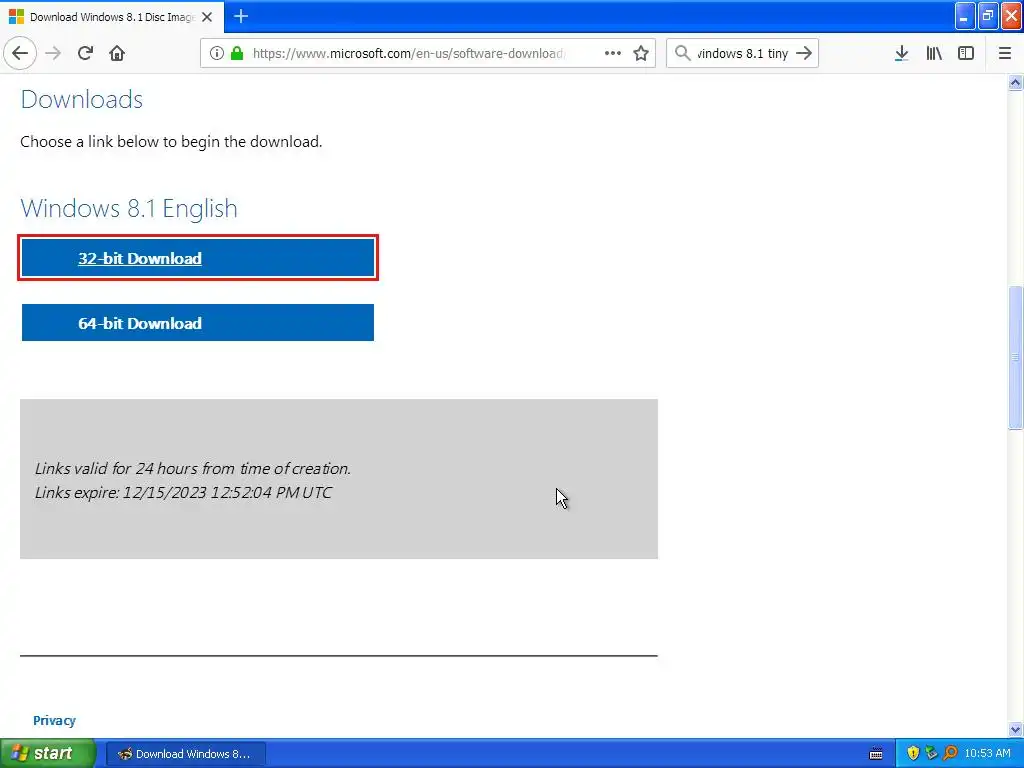Viewport: 1024px width, 768px height.
Task: Close the Download Windows 8.1 tab
Action: coord(207,17)
